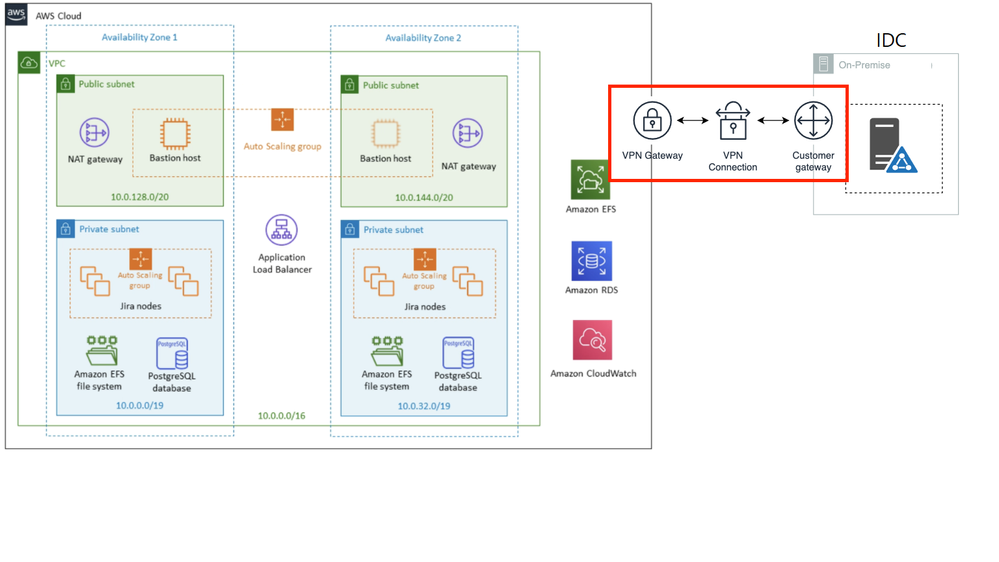Click the On-Premise building icon
This screenshot has height=562, width=999.
point(823,64)
